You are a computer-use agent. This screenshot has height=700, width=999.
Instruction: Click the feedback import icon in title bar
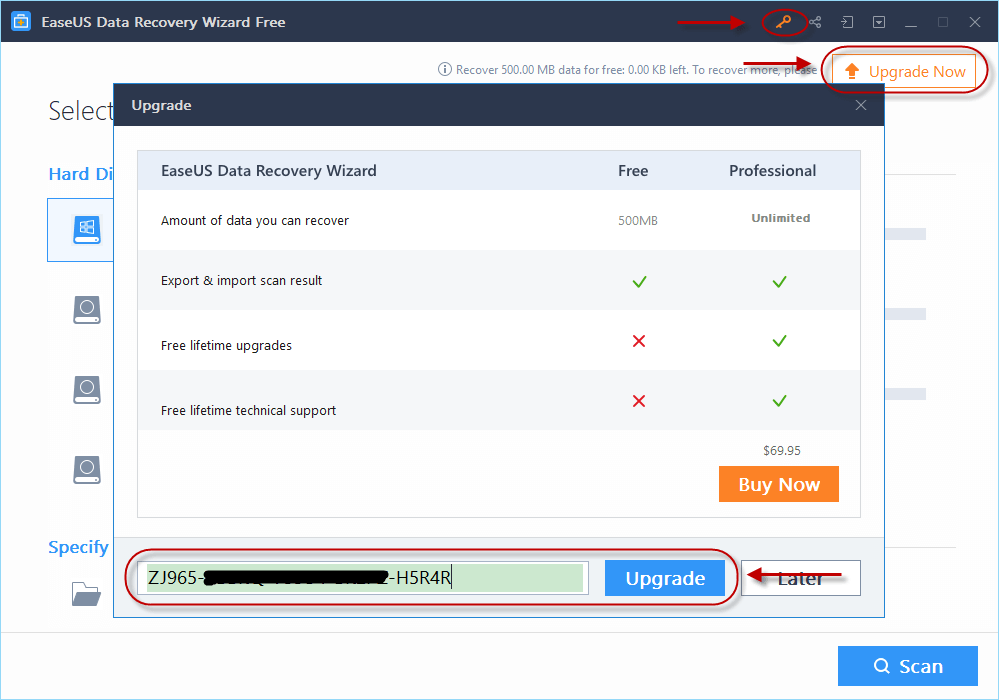[846, 21]
